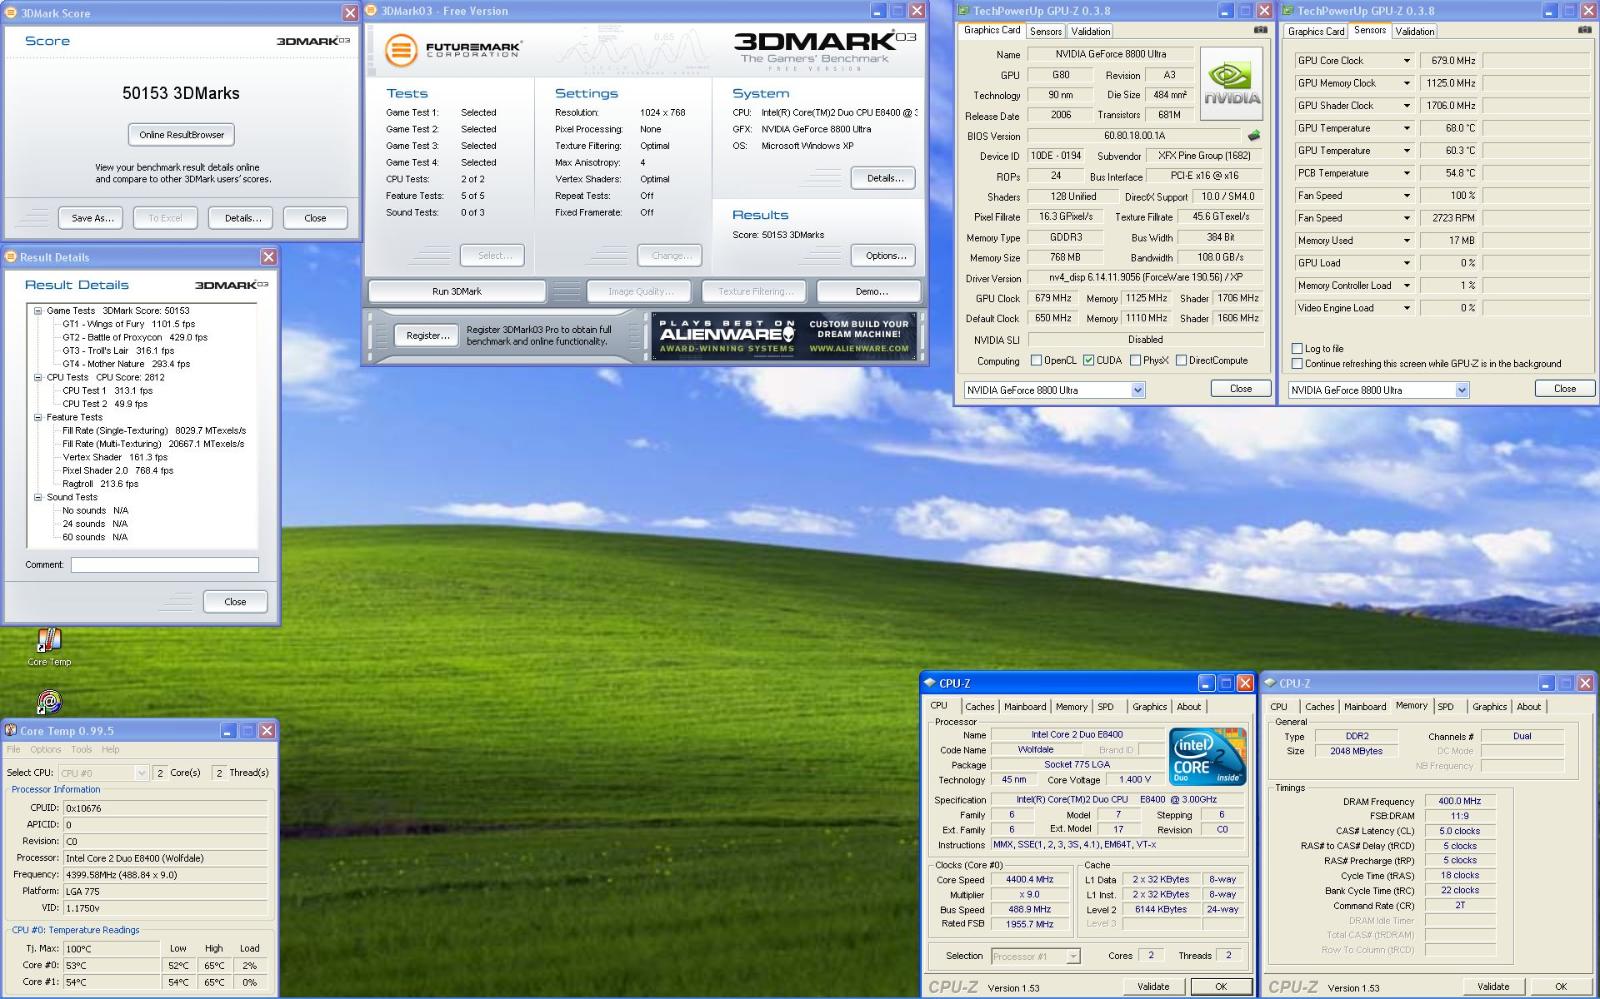This screenshot has width=1600, height=999.
Task: Click title bar icon of CPU-Z CPU-tab window
Action: (929, 683)
